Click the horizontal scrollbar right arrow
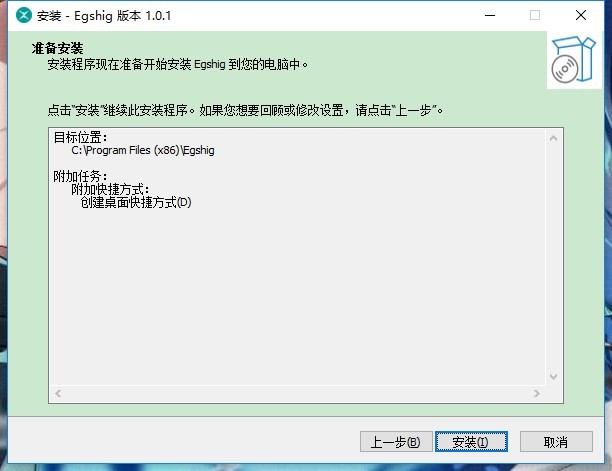This screenshot has height=471, width=612. pyautogui.click(x=537, y=393)
